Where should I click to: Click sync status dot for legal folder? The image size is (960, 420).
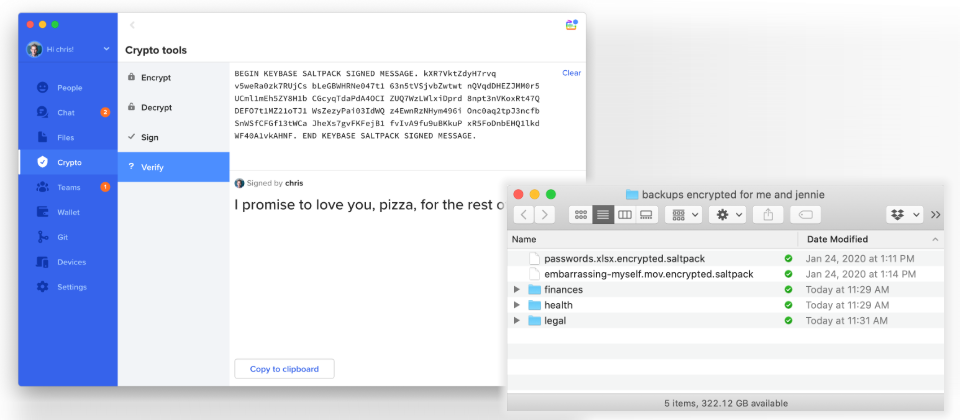coord(789,320)
